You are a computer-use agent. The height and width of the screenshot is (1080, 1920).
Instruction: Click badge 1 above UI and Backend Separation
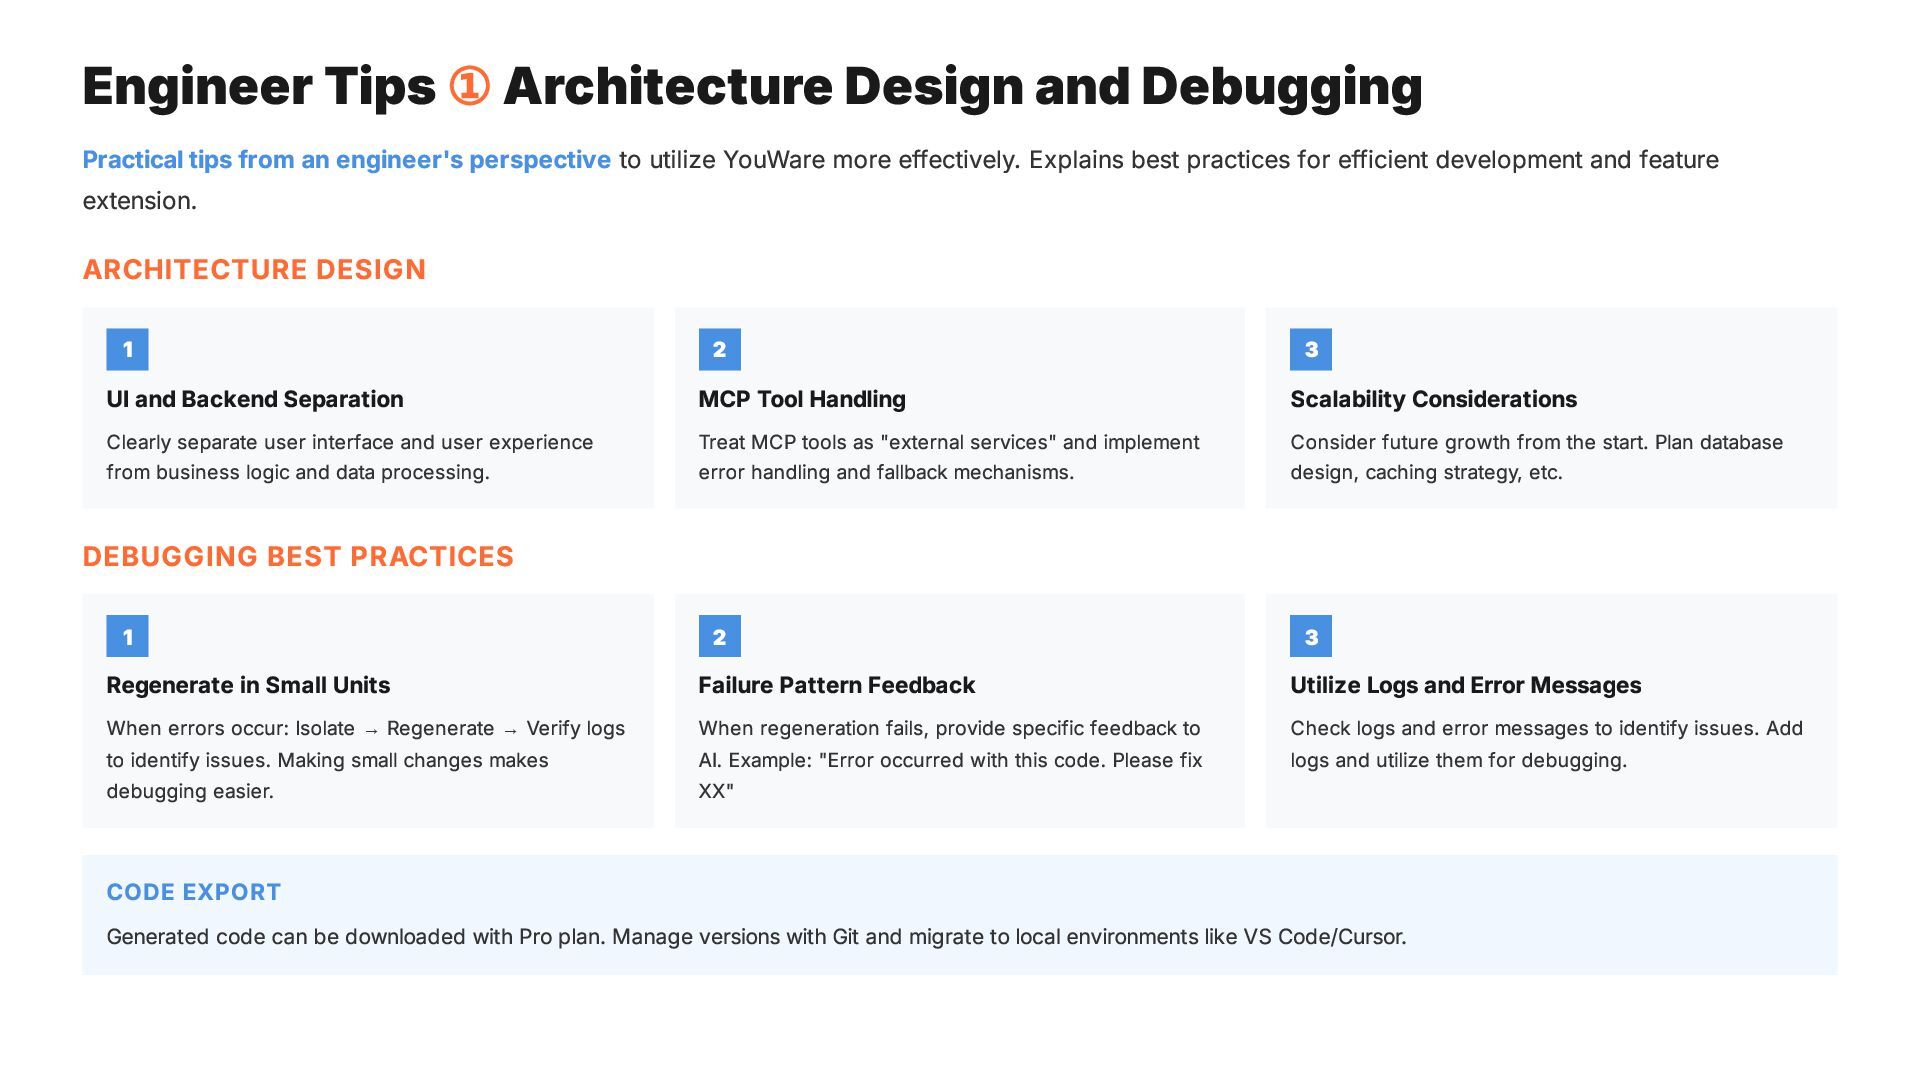coord(127,349)
